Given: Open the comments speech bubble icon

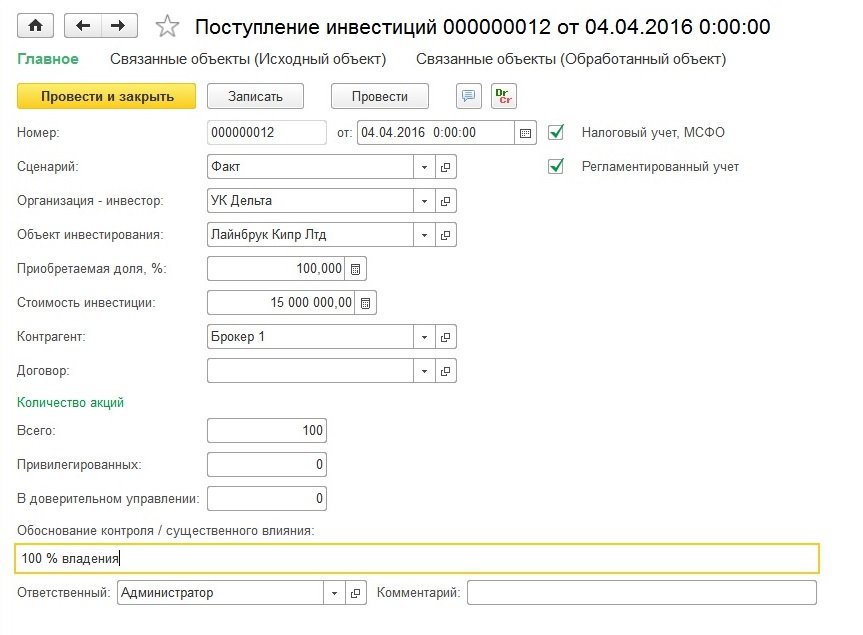Looking at the screenshot, I should pyautogui.click(x=469, y=96).
